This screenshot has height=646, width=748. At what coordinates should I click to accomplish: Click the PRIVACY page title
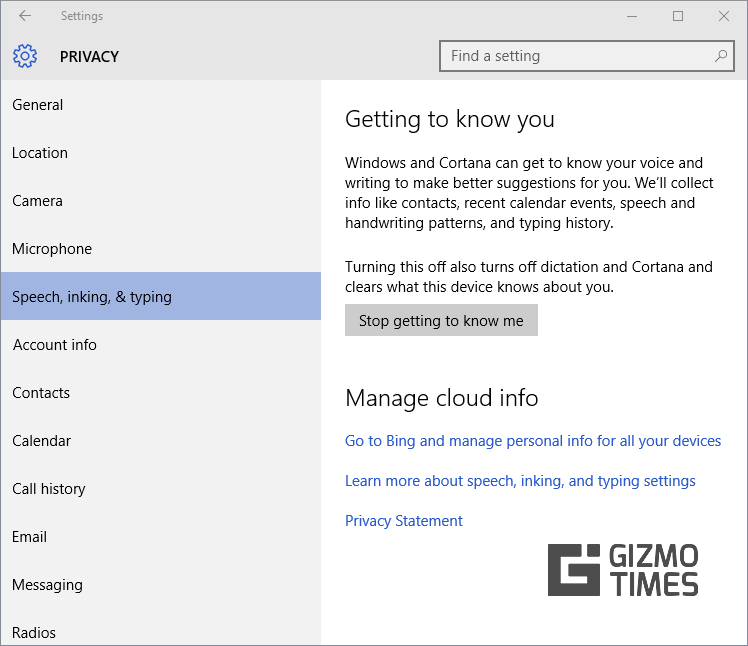click(89, 56)
